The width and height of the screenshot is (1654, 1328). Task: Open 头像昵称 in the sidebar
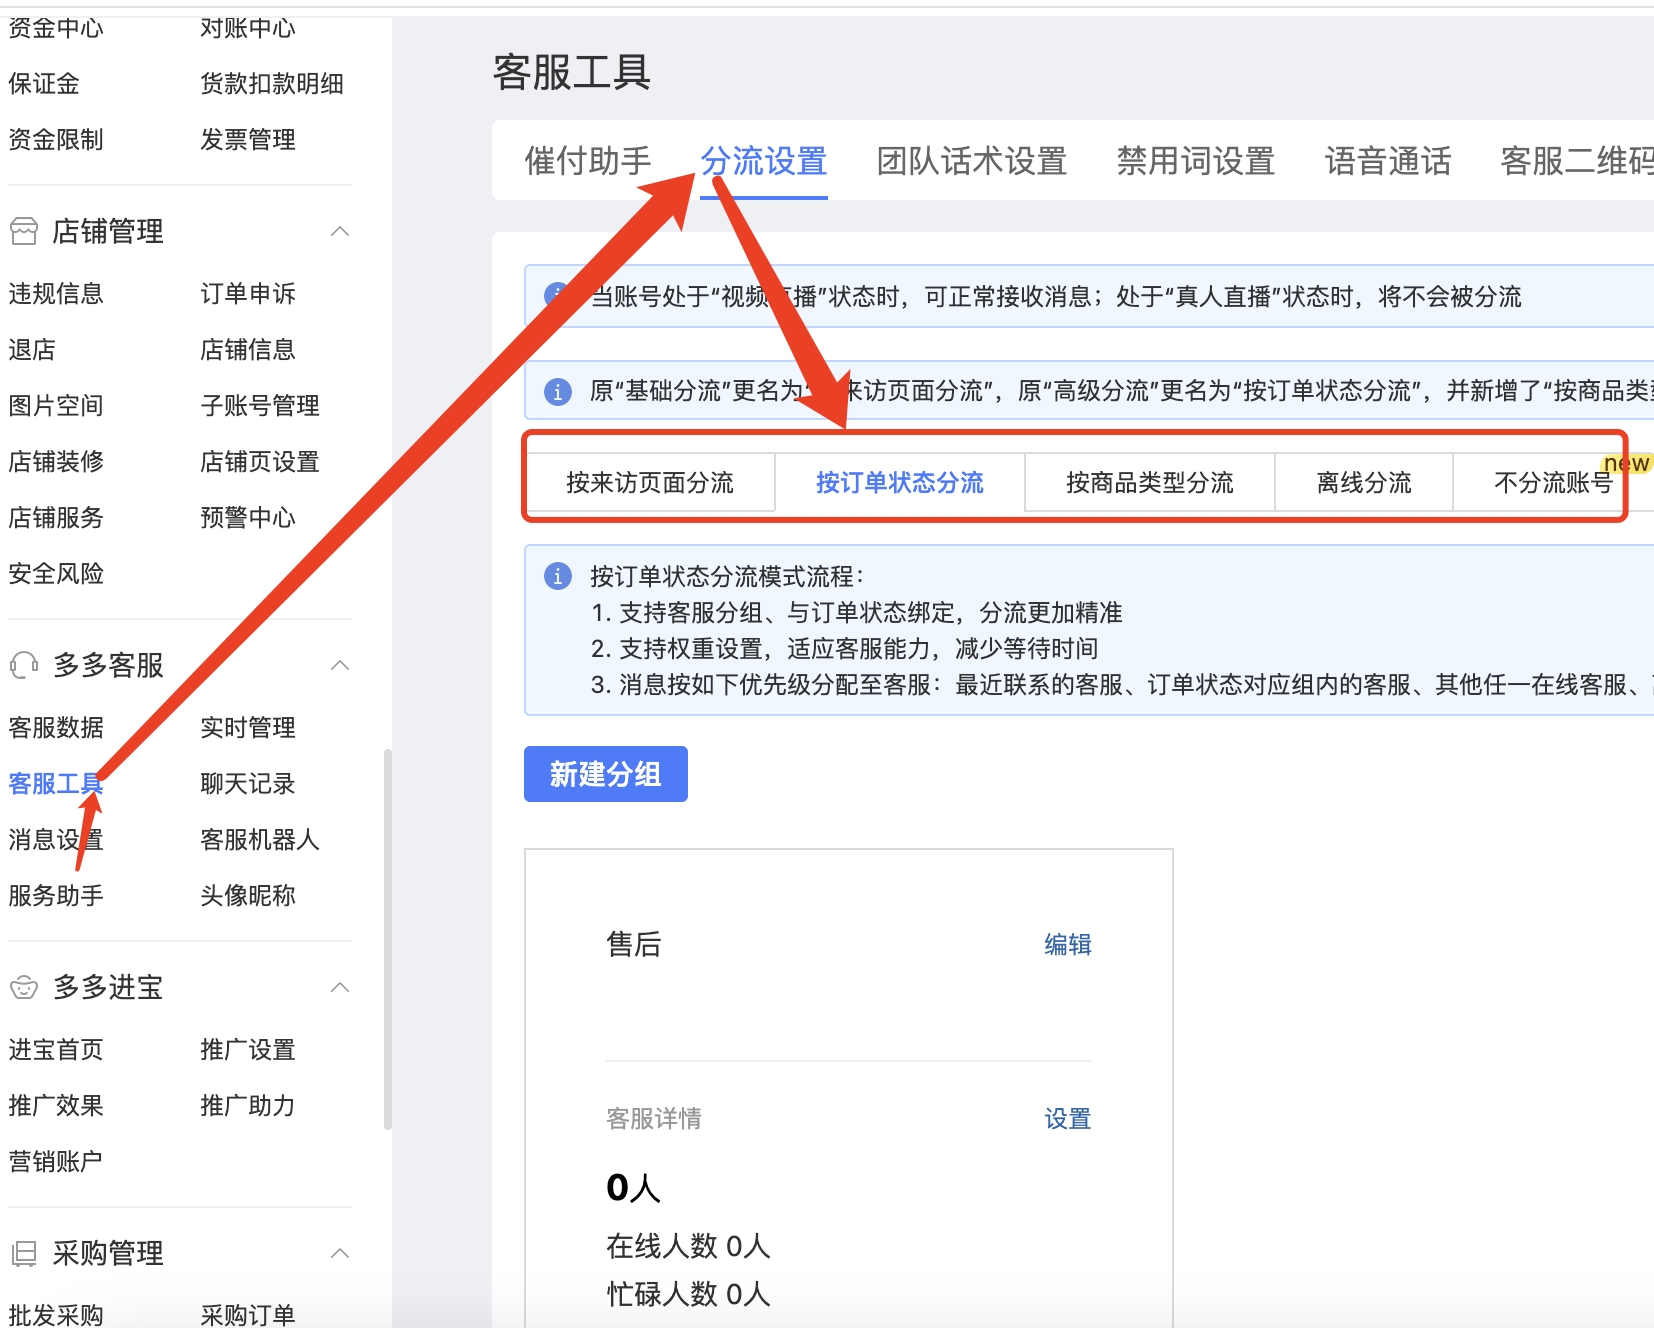pyautogui.click(x=248, y=896)
